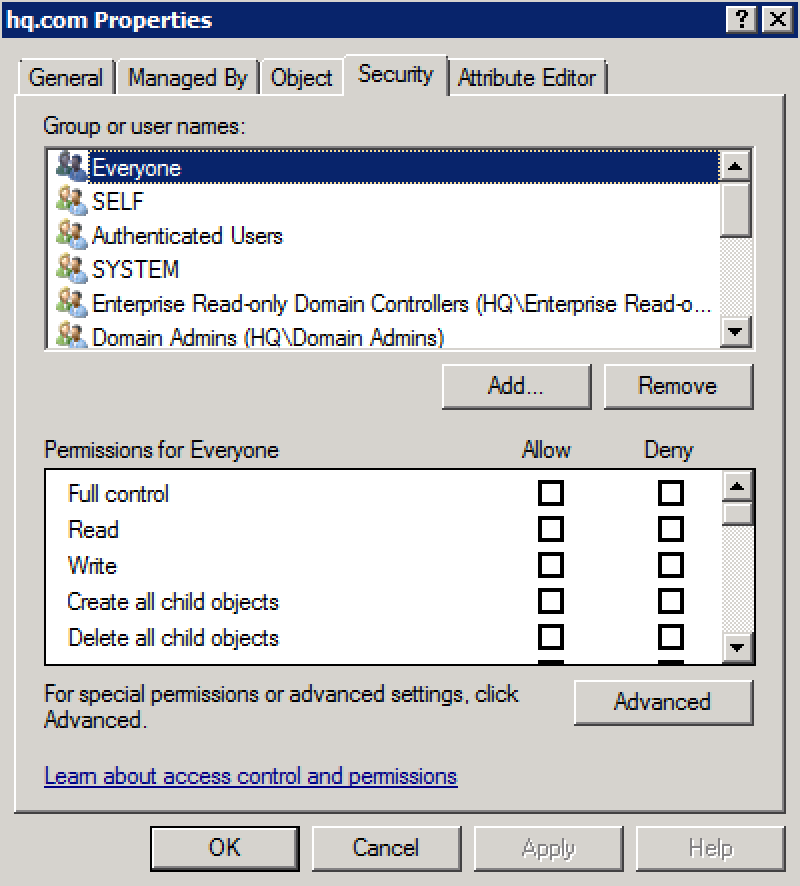Click the SYSTEM group icon
The width and height of the screenshot is (800, 886).
(72, 269)
